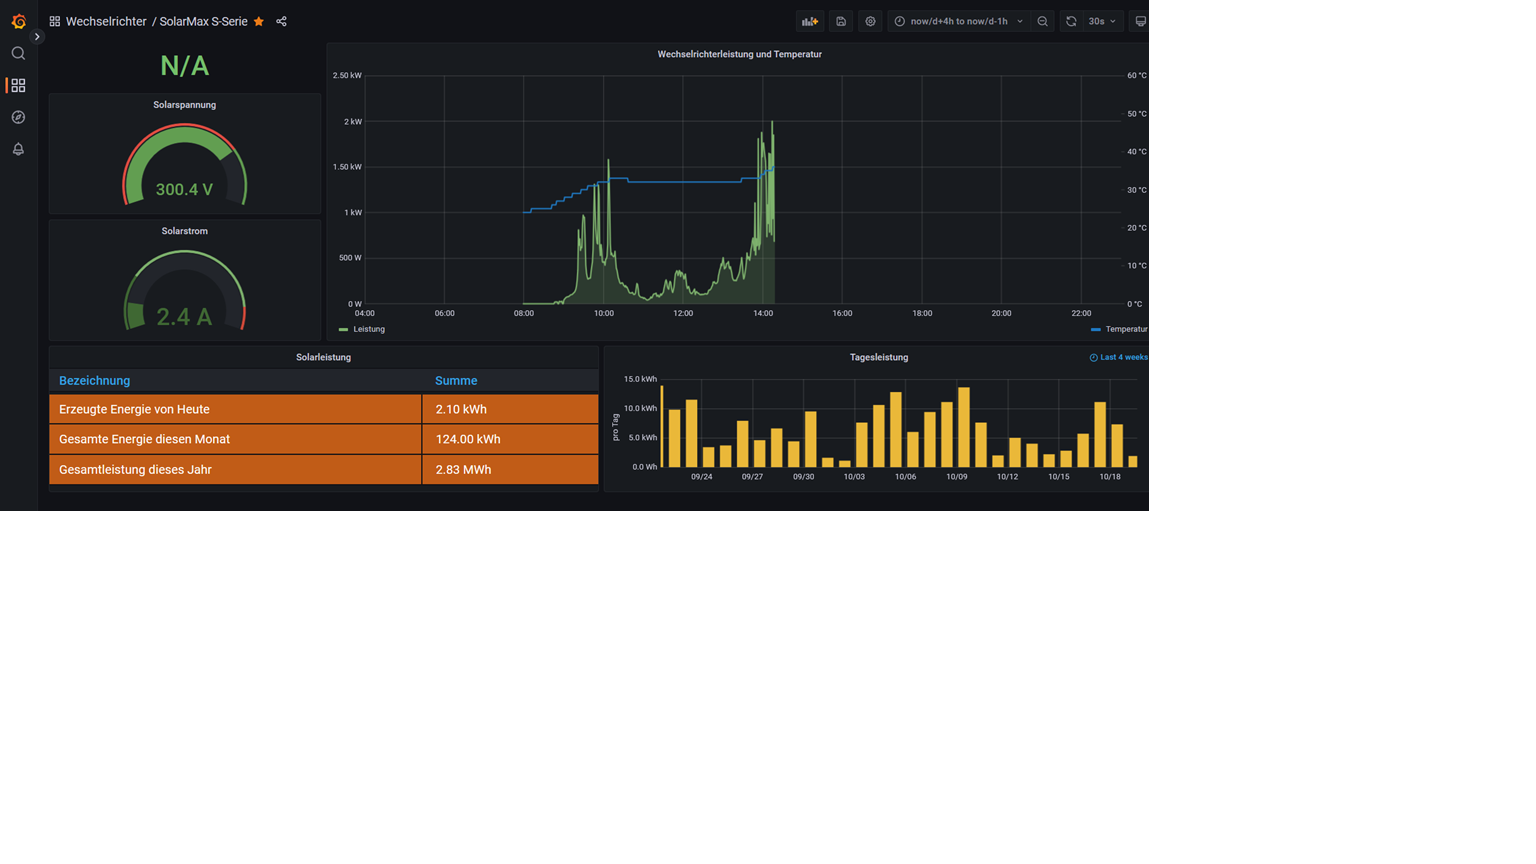Click the refresh dashboard icon
1536x864 pixels.
(1071, 21)
